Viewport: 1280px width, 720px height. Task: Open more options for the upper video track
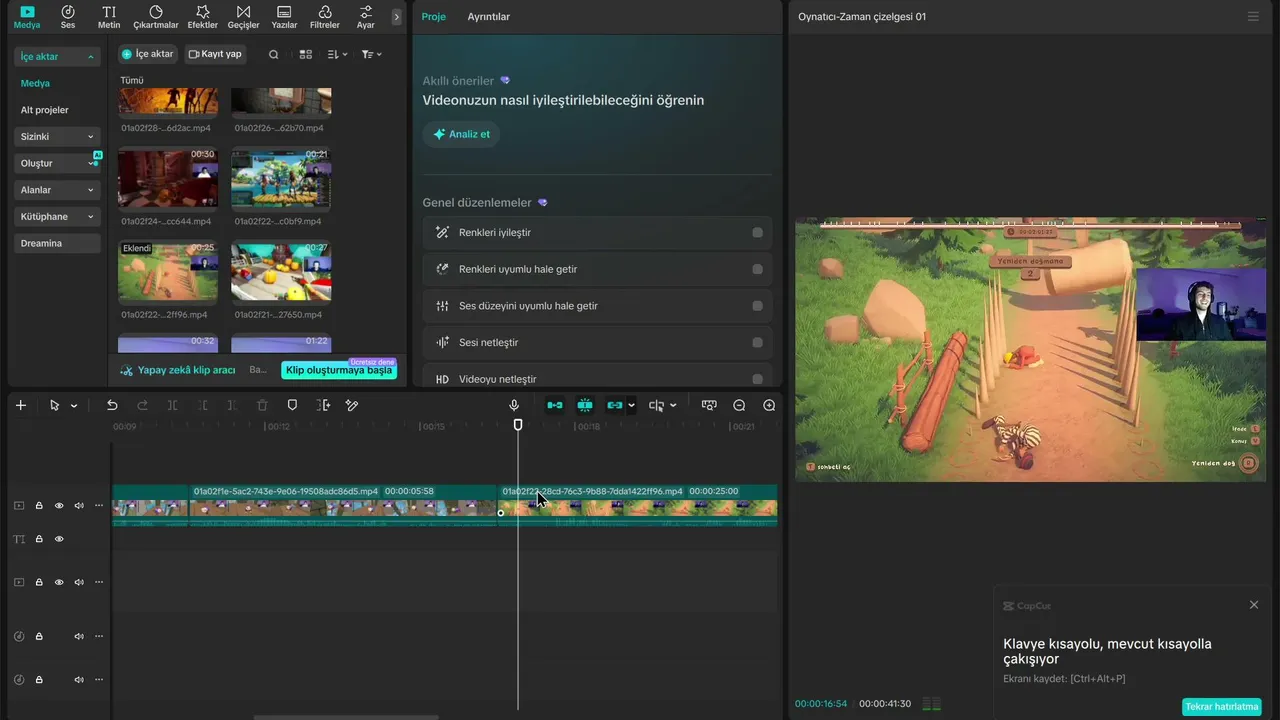[99, 506]
